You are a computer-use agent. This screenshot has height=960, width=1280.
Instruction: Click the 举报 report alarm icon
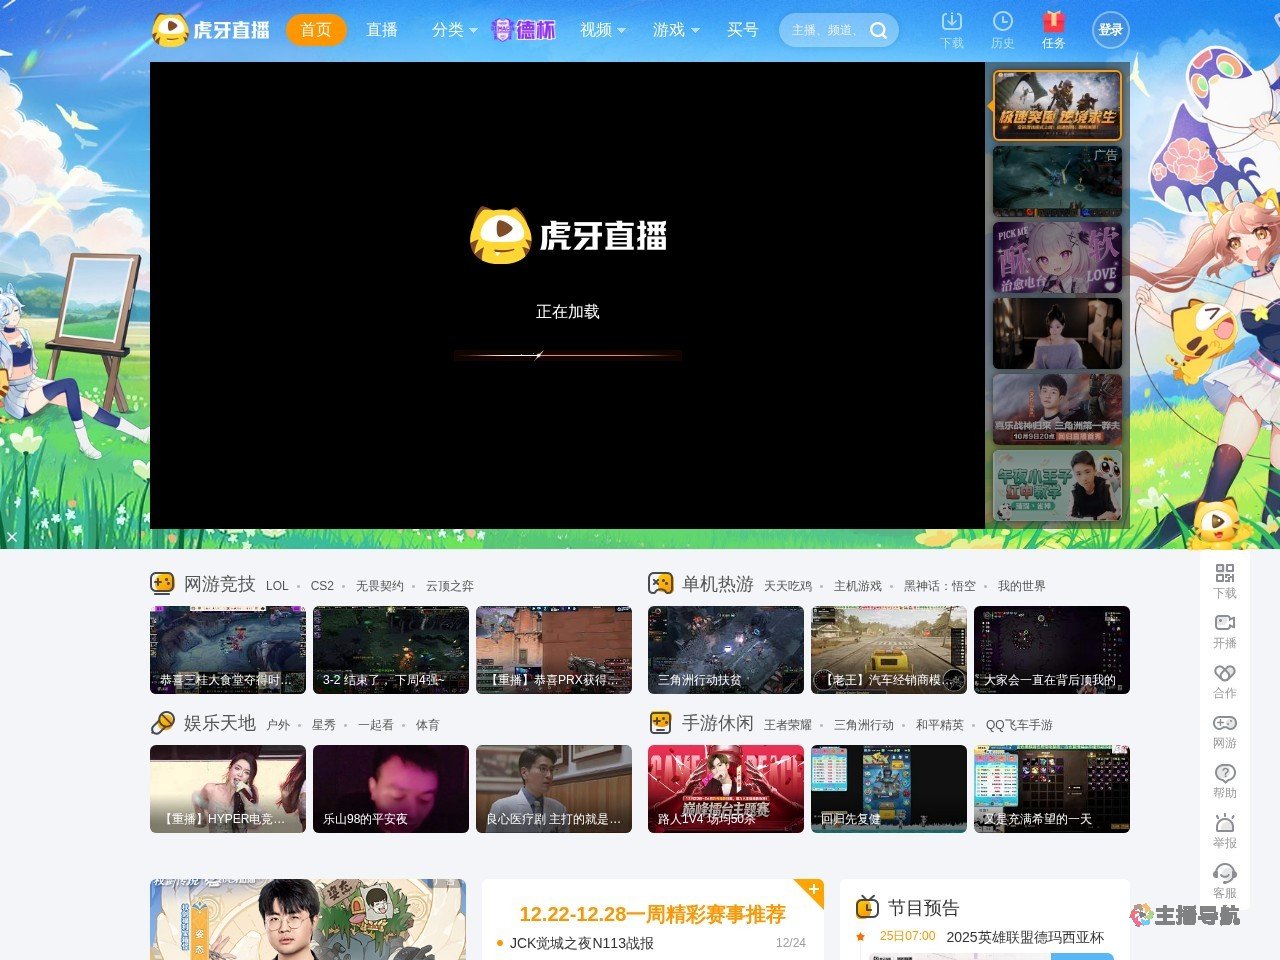pos(1224,823)
